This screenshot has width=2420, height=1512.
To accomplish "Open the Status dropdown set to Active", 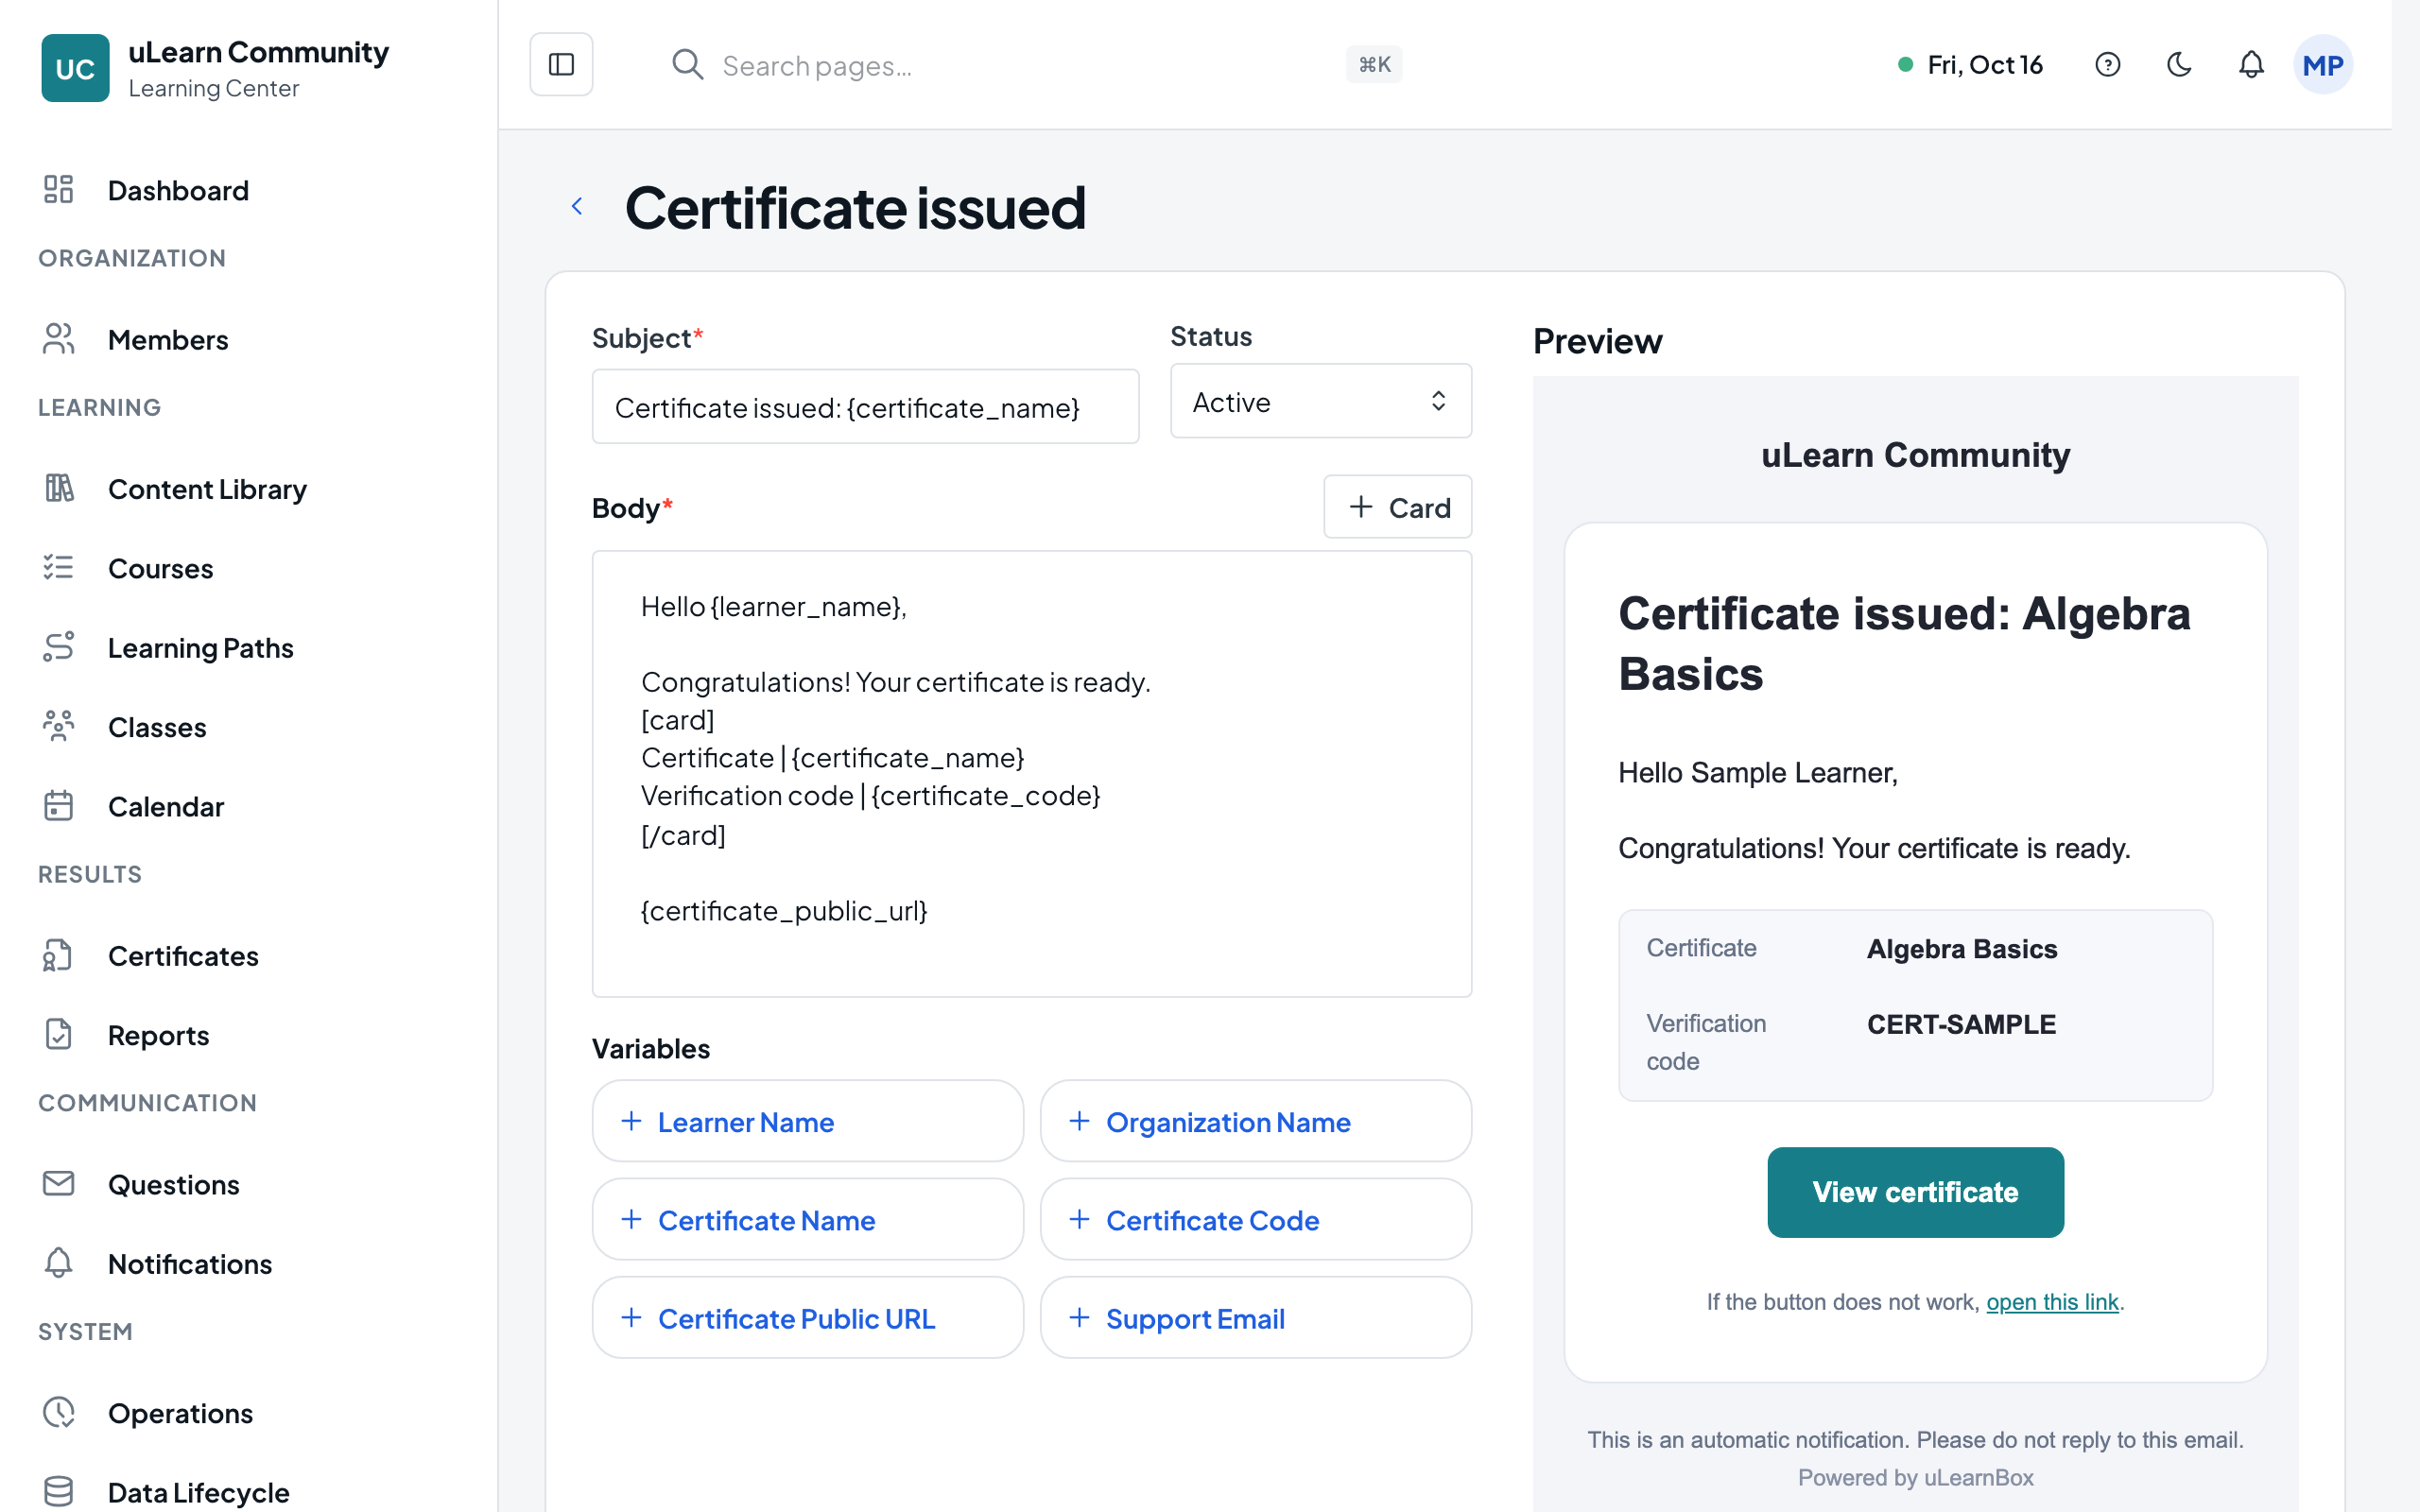I will pos(1320,401).
